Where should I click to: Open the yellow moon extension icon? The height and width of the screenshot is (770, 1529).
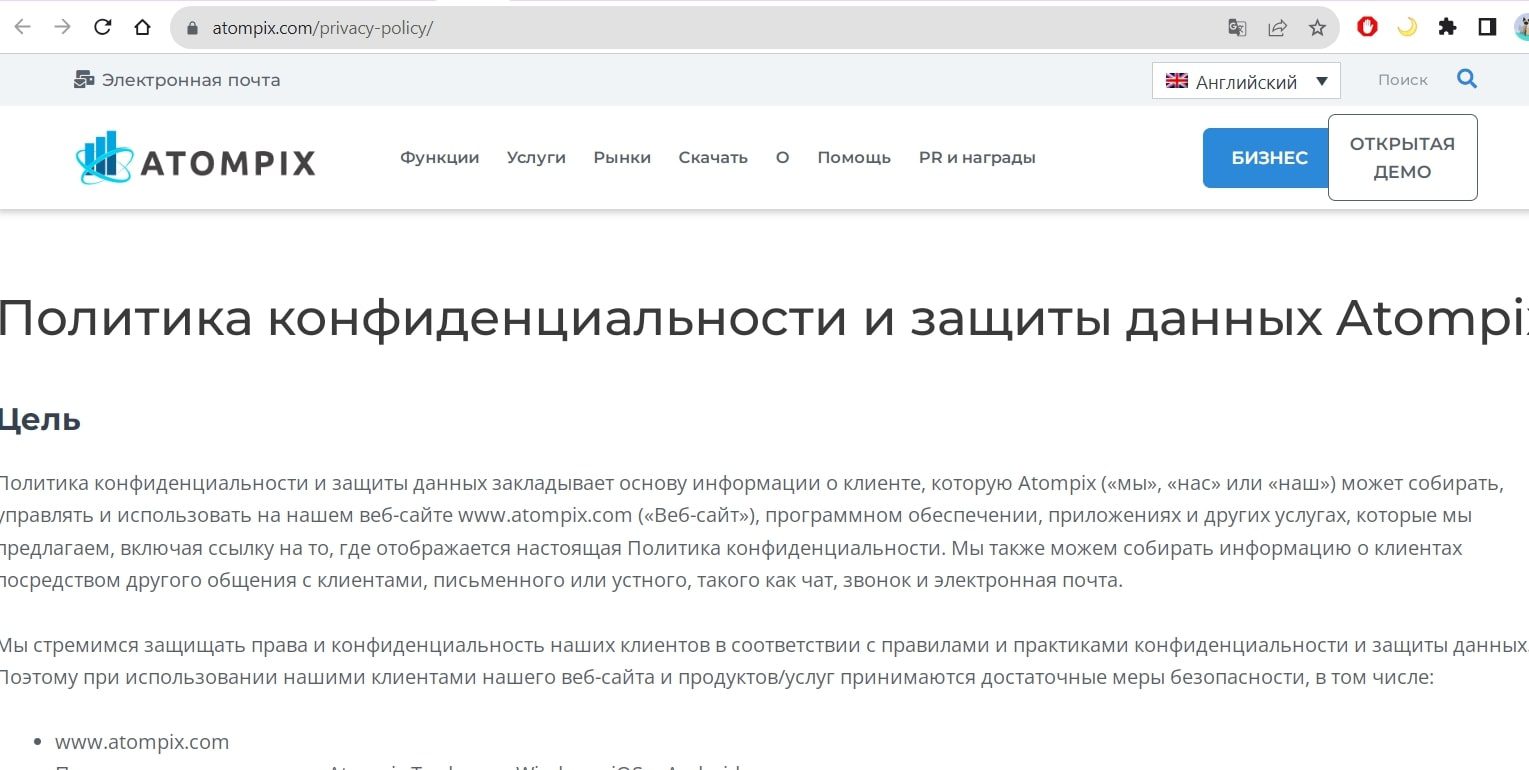pyautogui.click(x=1407, y=27)
